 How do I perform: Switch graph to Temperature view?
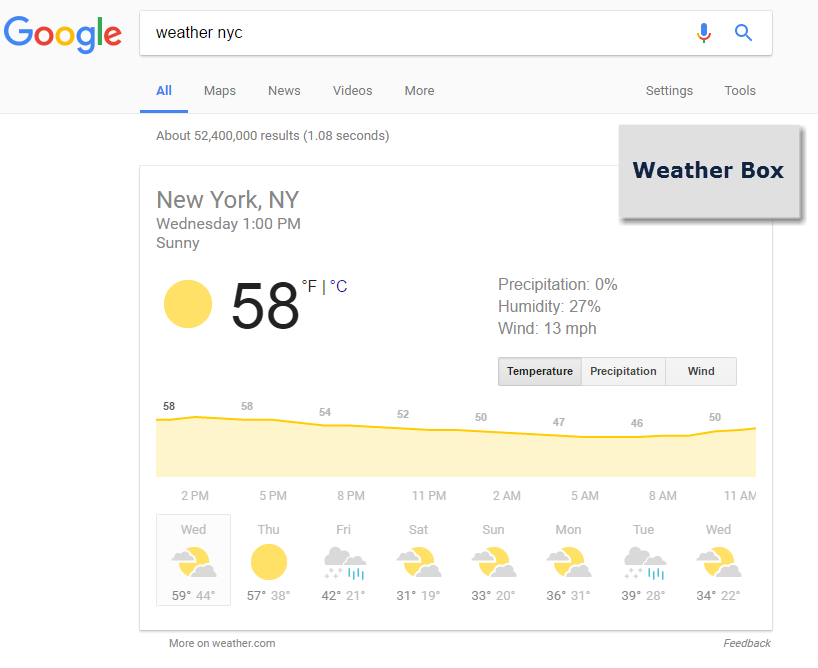(540, 371)
